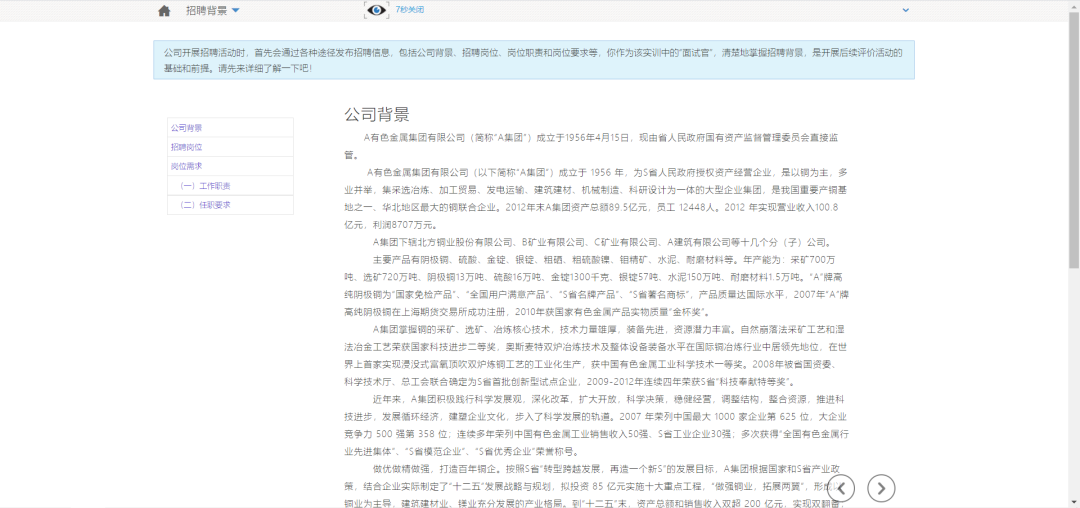Image resolution: width=1080 pixels, height=508 pixels.
Task: Select (二) 任职要求 sub-item
Action: pyautogui.click(x=205, y=205)
